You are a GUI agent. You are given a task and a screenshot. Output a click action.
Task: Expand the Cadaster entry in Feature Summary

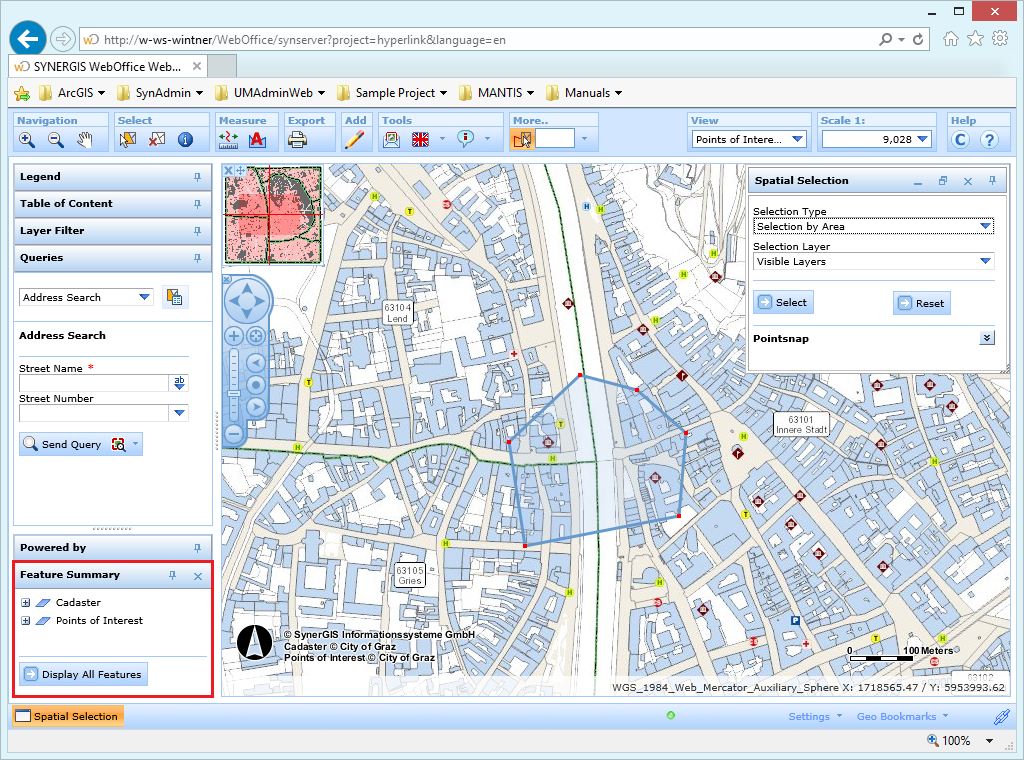click(x=25, y=602)
